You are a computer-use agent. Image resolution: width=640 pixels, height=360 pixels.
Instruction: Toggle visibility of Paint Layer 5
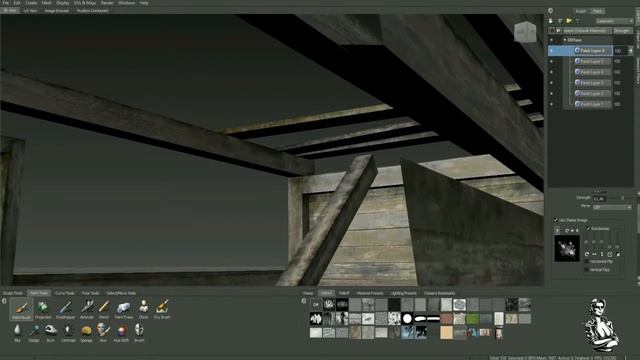(x=551, y=61)
